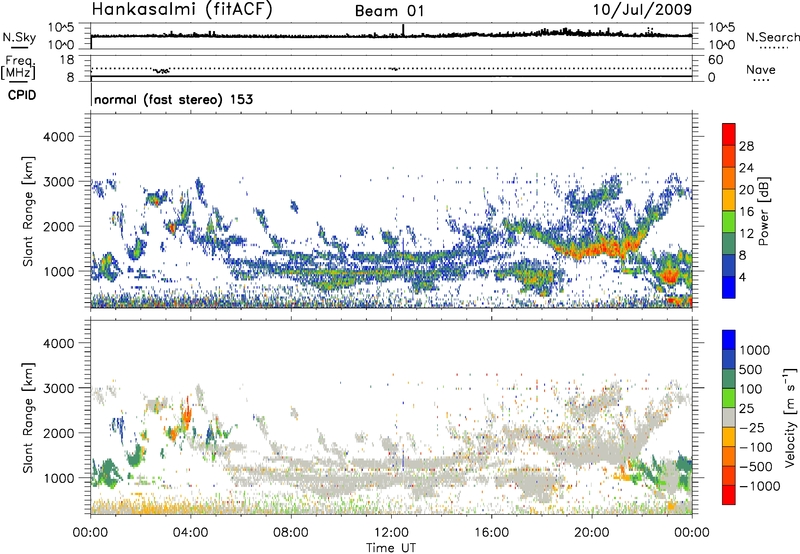The width and height of the screenshot is (800, 554).
Task: Click the 4000 tick in velocity panel
Action: (59, 343)
